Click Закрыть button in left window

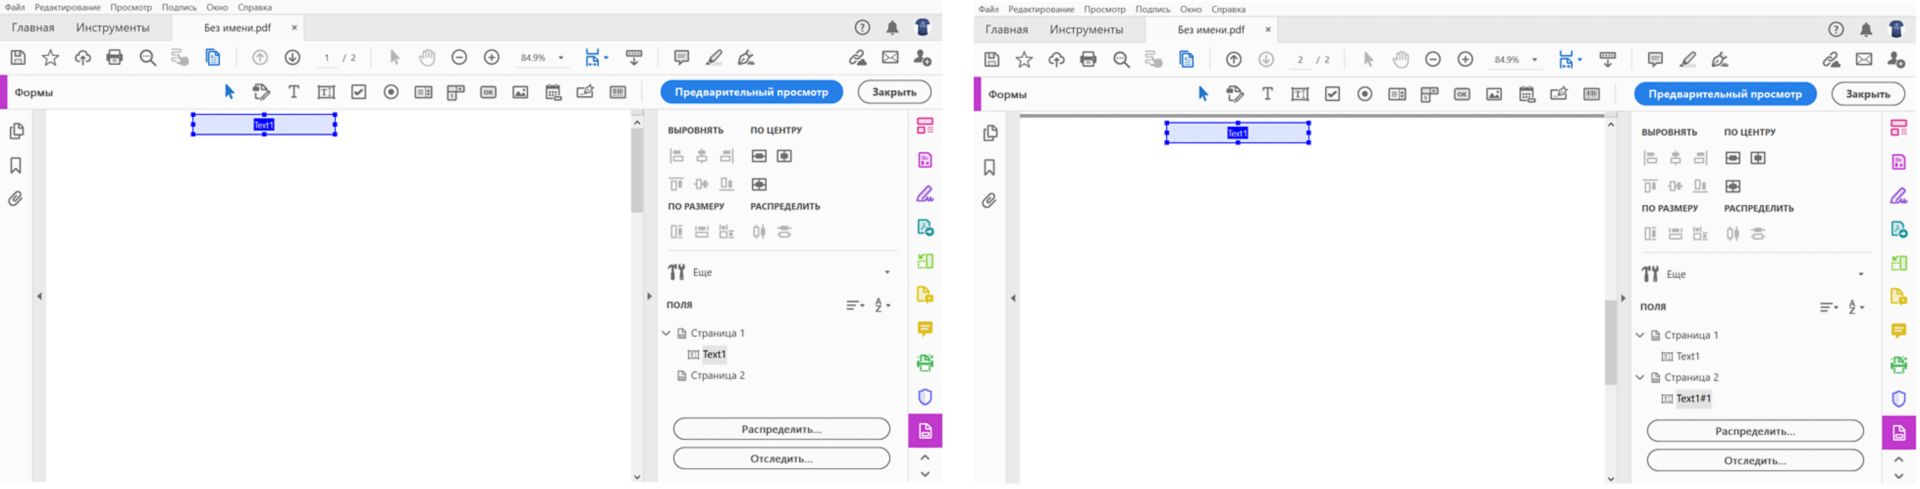click(894, 92)
